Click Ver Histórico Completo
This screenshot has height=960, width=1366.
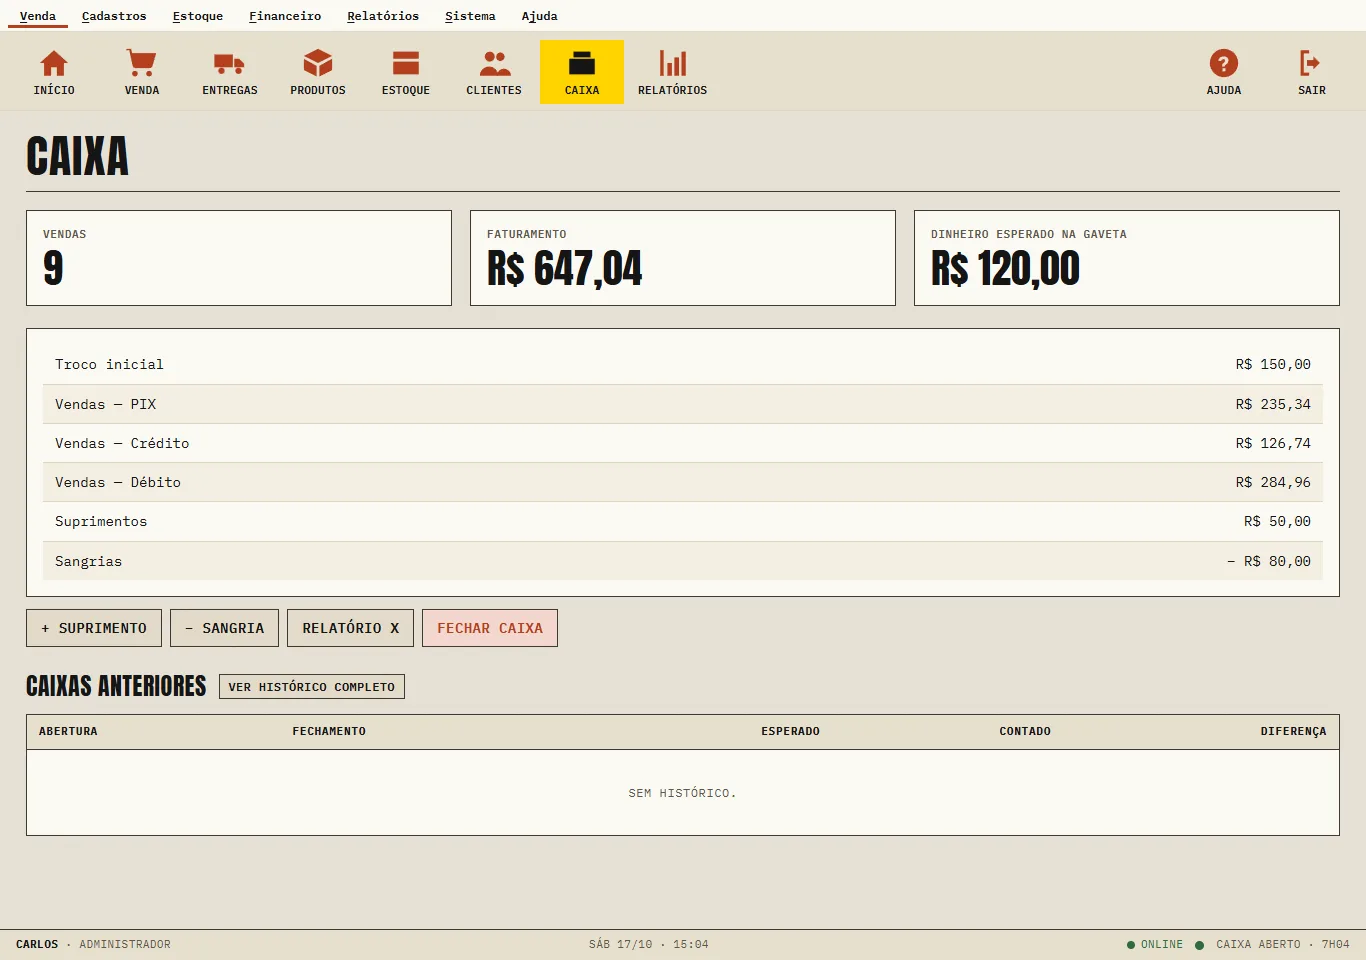point(312,687)
